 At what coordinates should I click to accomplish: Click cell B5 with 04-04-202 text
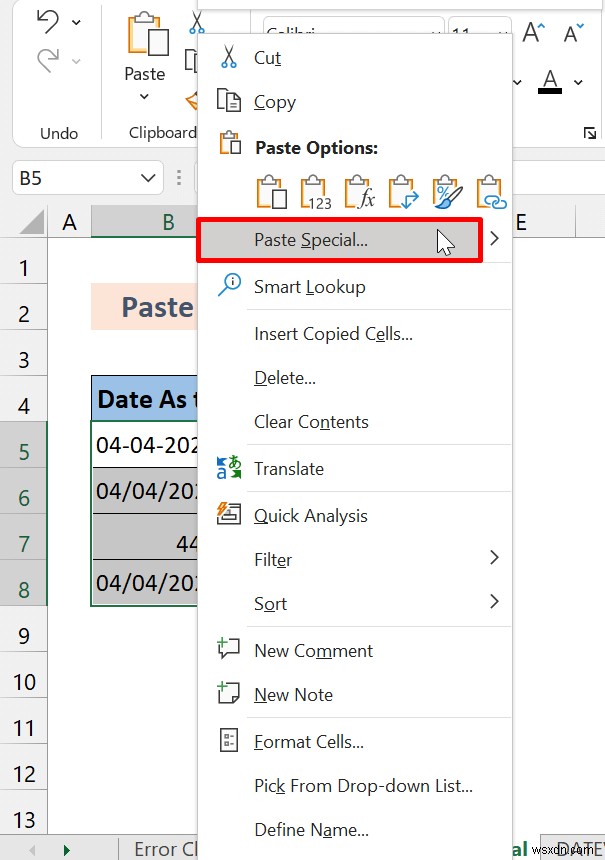145,444
